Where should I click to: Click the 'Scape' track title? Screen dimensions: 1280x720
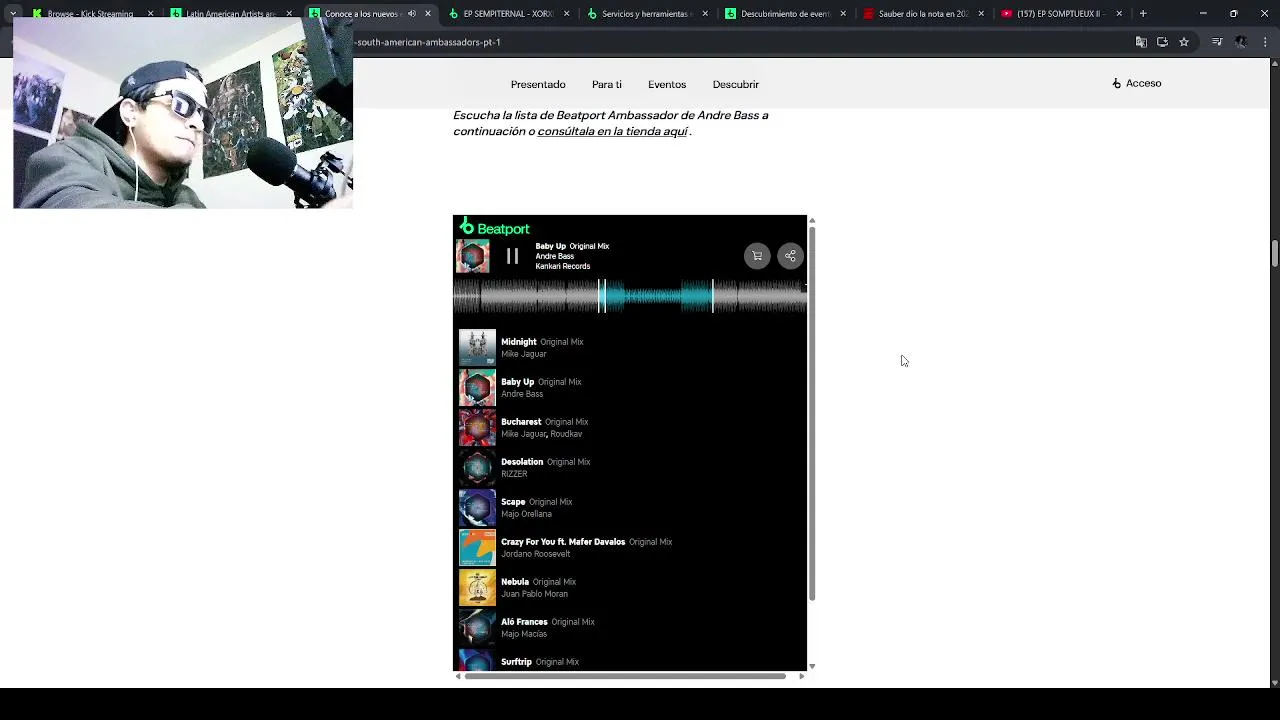click(513, 502)
